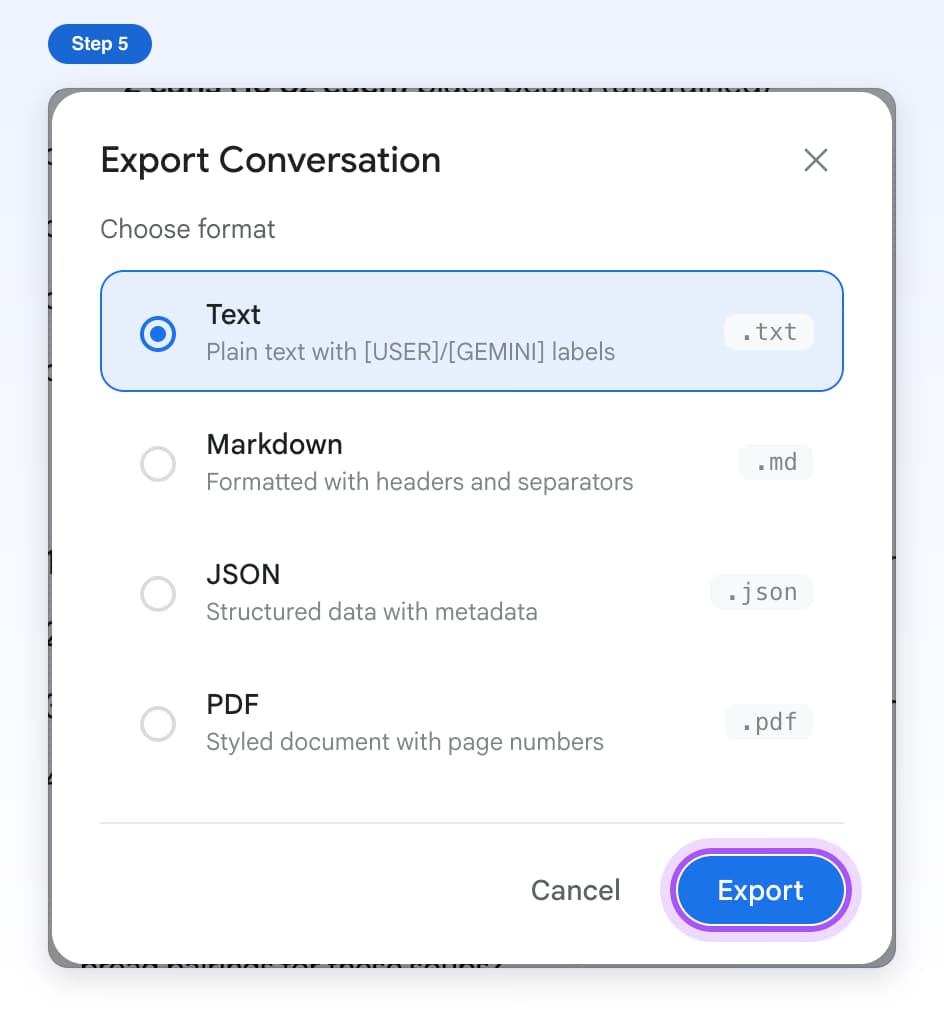Select the Text format radio button
This screenshot has width=944, height=1016.
[158, 334]
